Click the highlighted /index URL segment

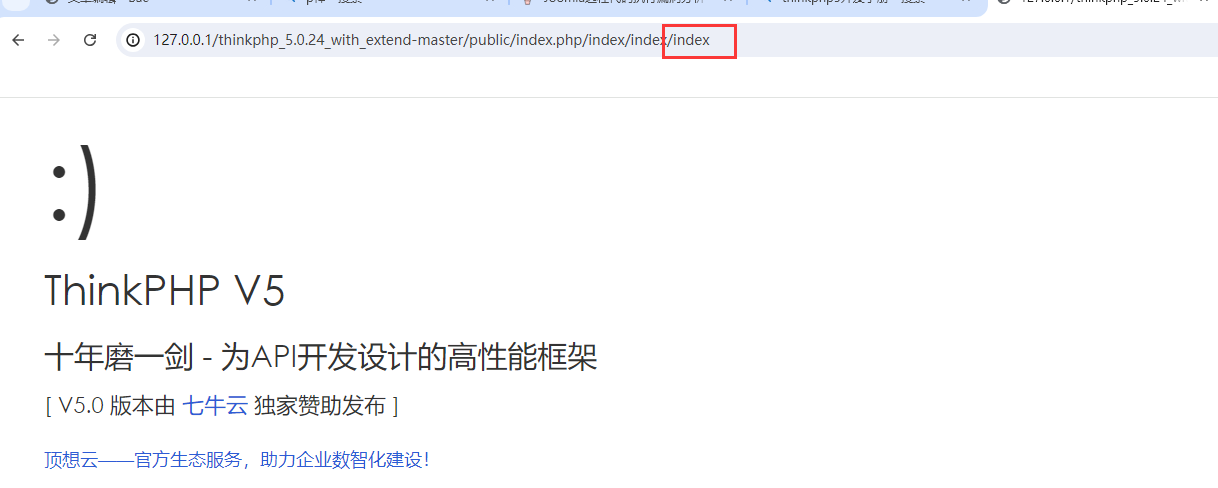(x=699, y=41)
